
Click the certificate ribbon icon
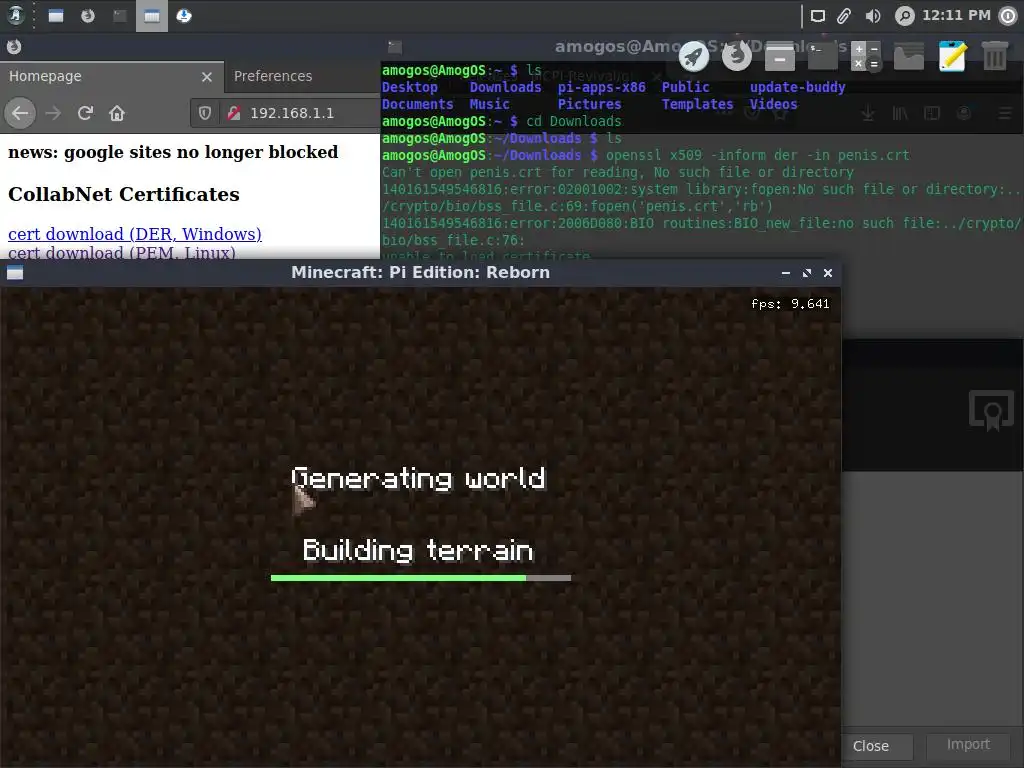click(x=991, y=410)
